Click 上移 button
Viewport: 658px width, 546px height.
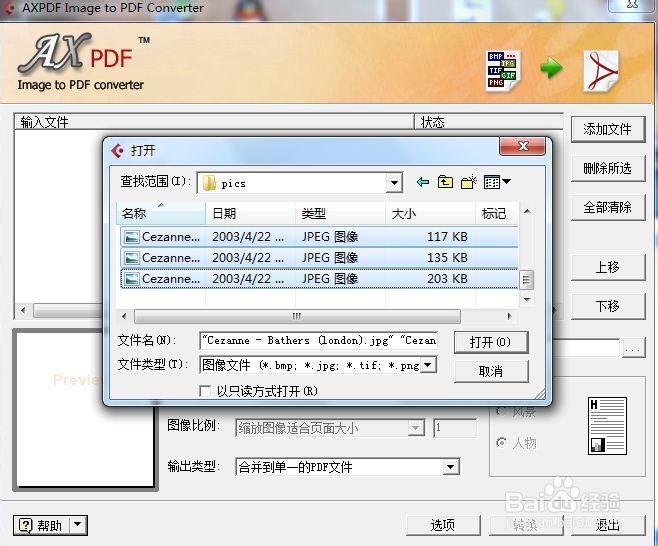(607, 267)
